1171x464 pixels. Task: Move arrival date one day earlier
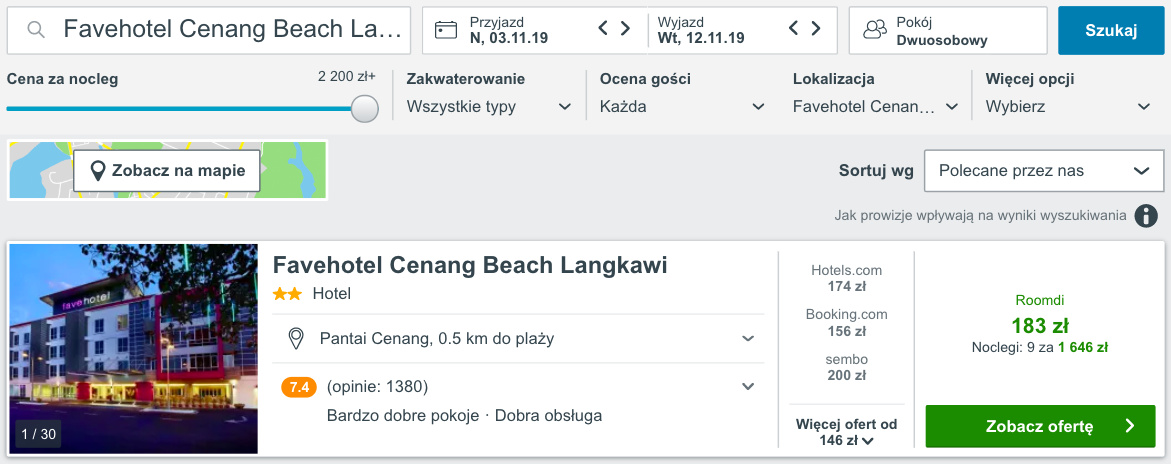(603, 29)
